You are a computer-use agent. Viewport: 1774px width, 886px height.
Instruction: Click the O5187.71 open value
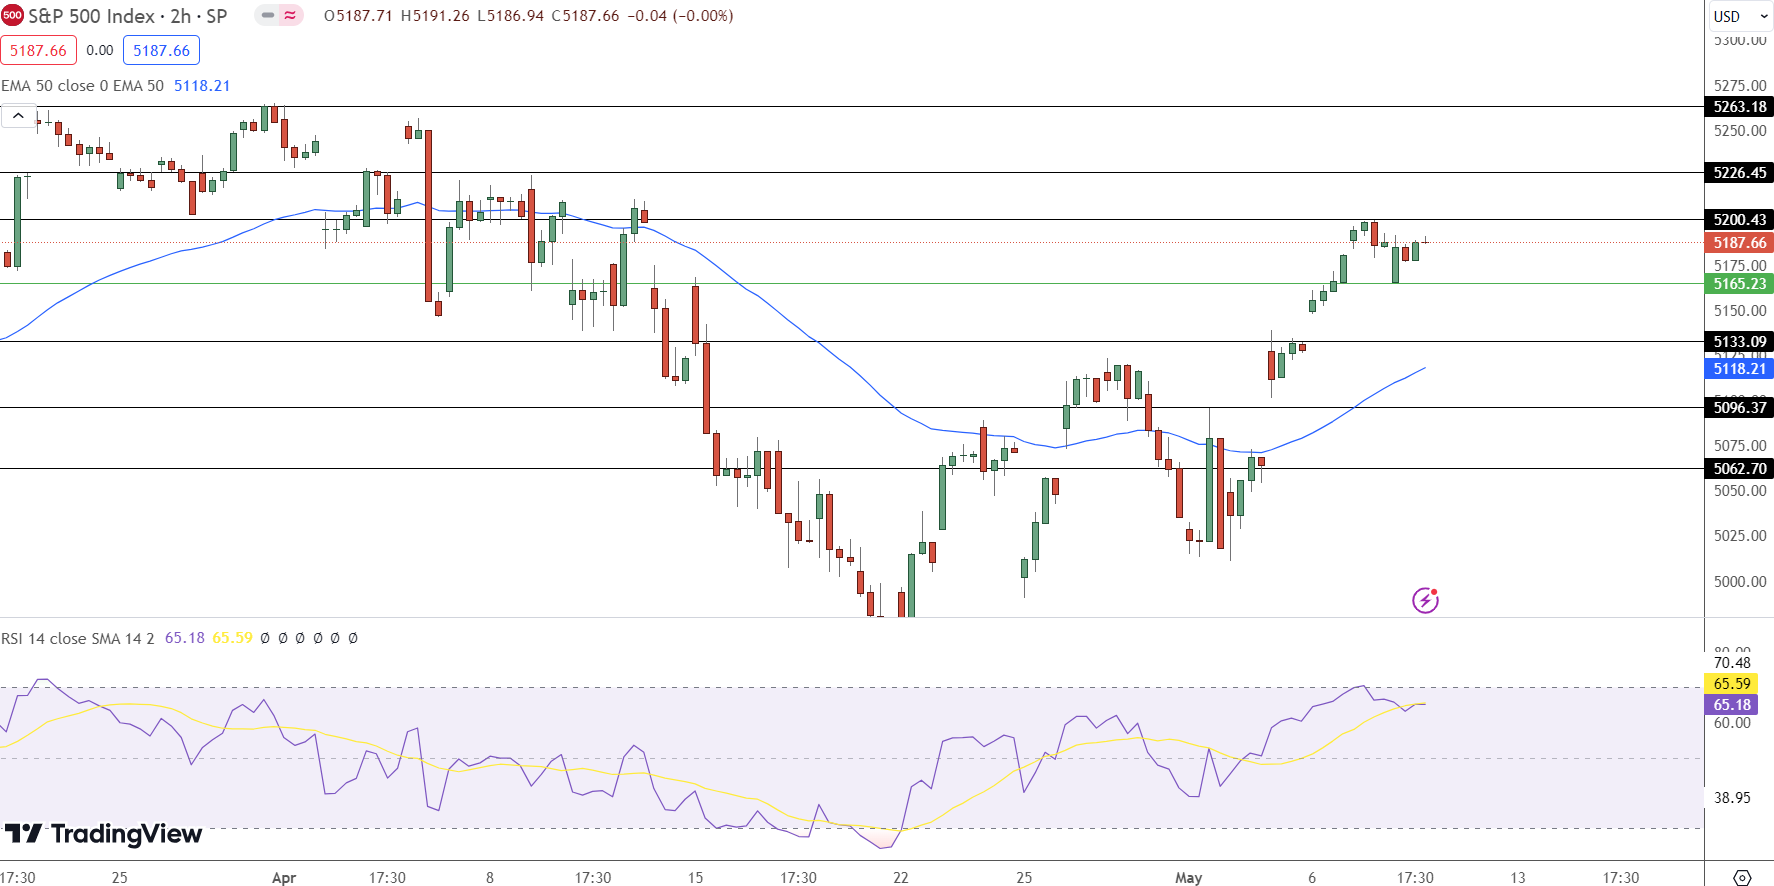(x=358, y=16)
